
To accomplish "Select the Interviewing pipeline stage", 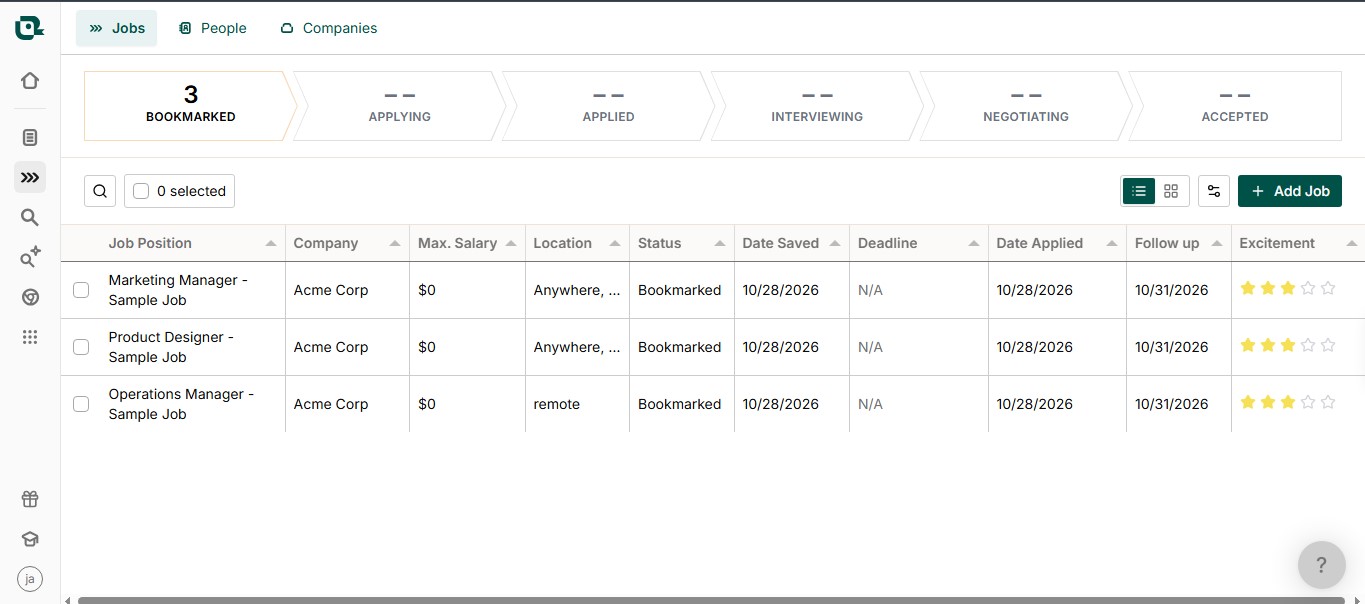I will click(817, 105).
